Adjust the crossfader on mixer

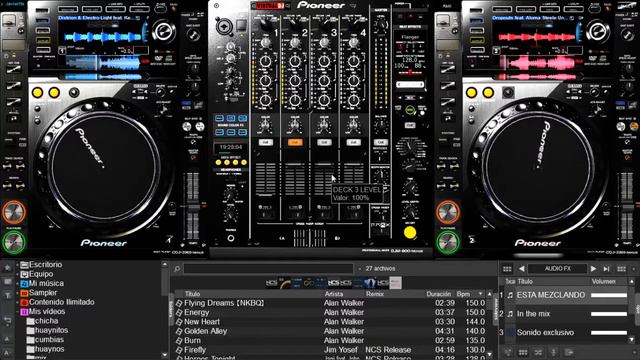pos(309,238)
